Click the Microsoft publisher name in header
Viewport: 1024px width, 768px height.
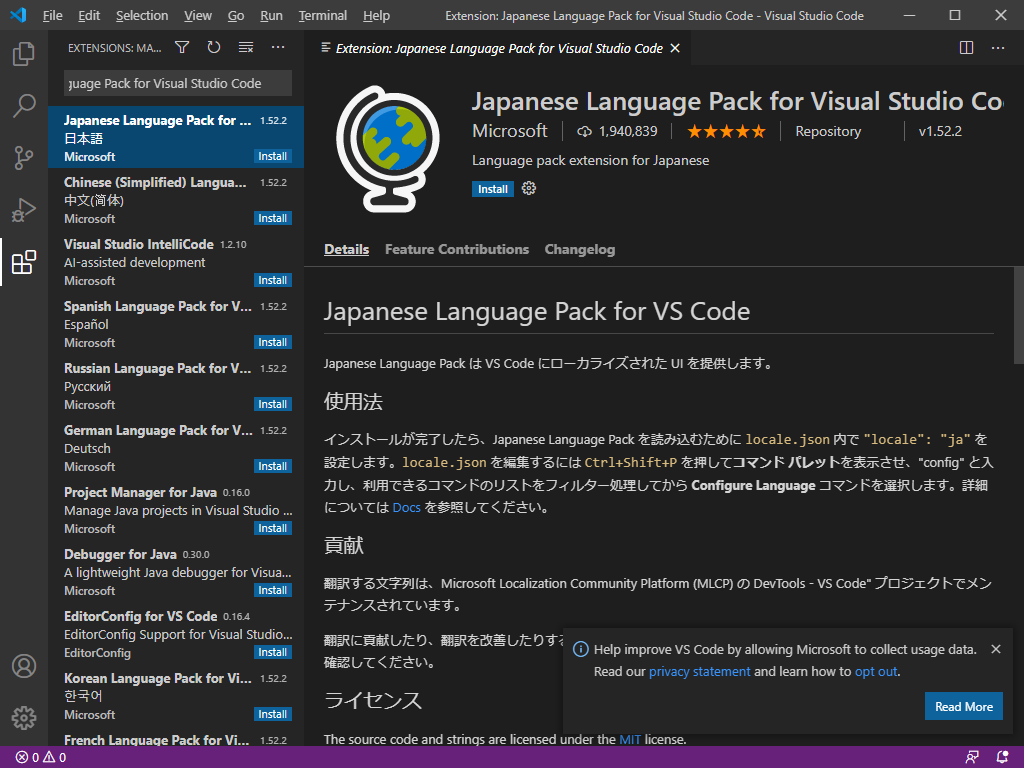(510, 131)
